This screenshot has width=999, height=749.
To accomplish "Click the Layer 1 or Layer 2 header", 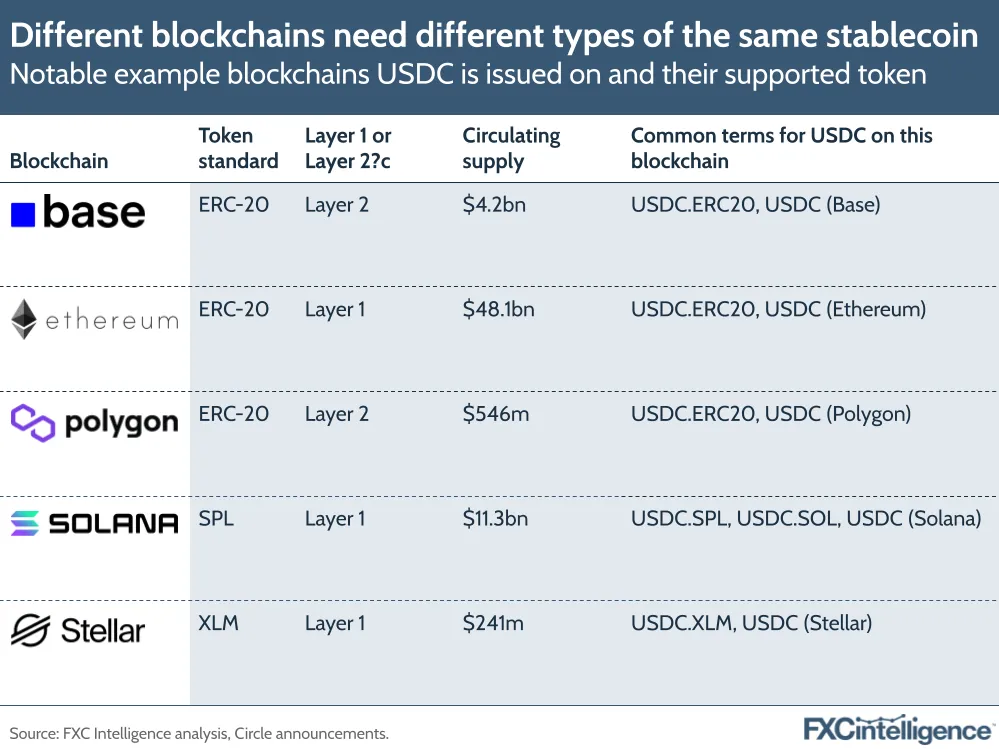I will click(349, 148).
